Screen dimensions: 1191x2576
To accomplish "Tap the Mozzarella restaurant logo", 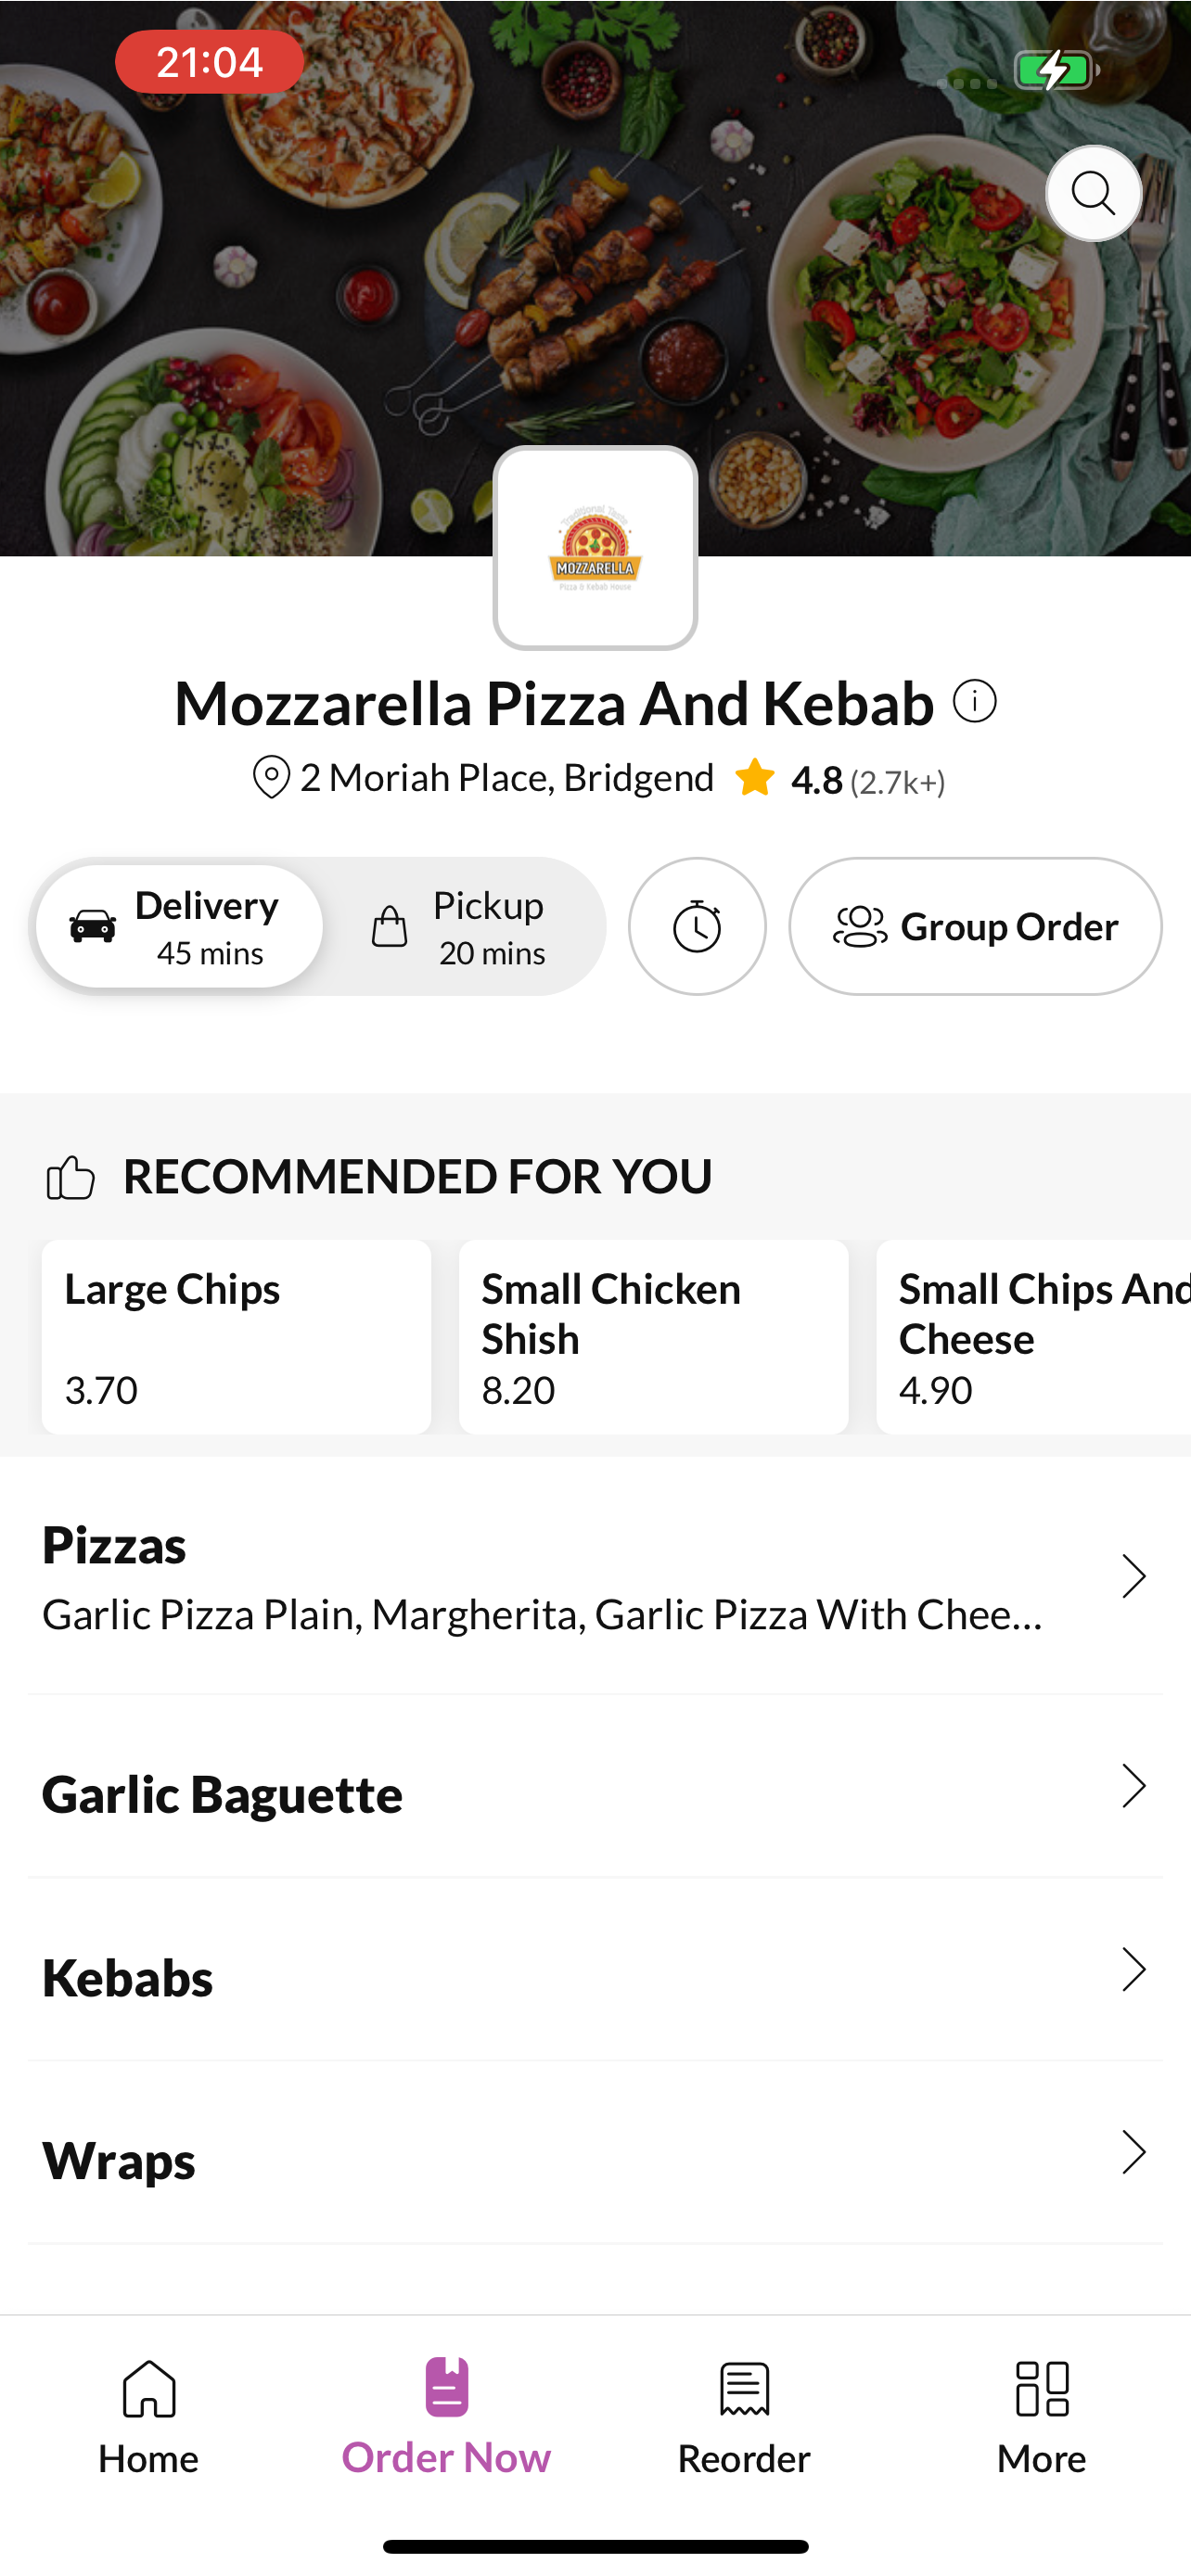I will 595,548.
